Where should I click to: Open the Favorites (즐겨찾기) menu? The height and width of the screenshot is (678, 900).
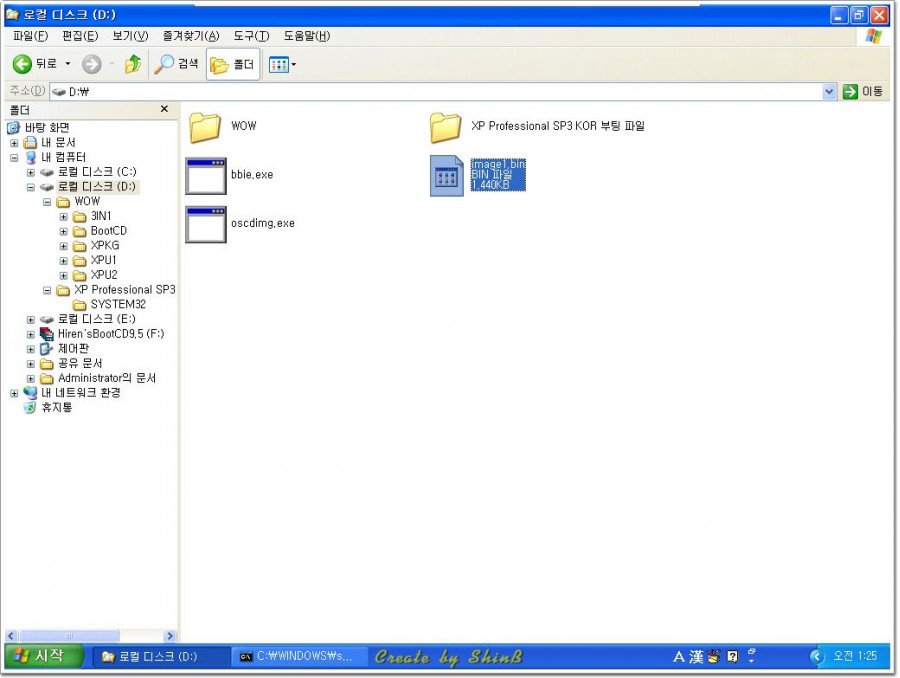pos(191,36)
